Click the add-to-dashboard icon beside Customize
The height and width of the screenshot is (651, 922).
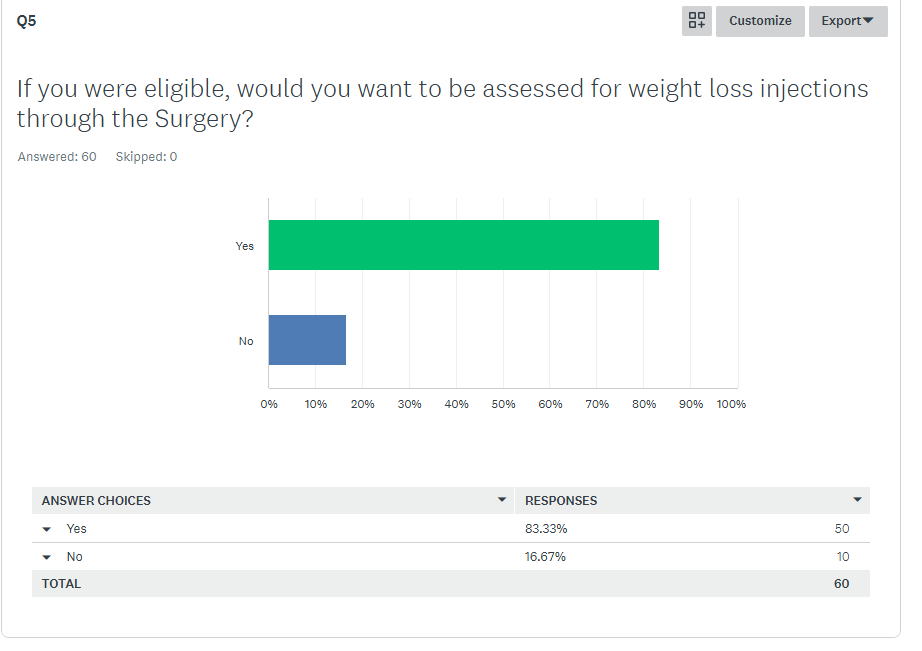click(697, 21)
